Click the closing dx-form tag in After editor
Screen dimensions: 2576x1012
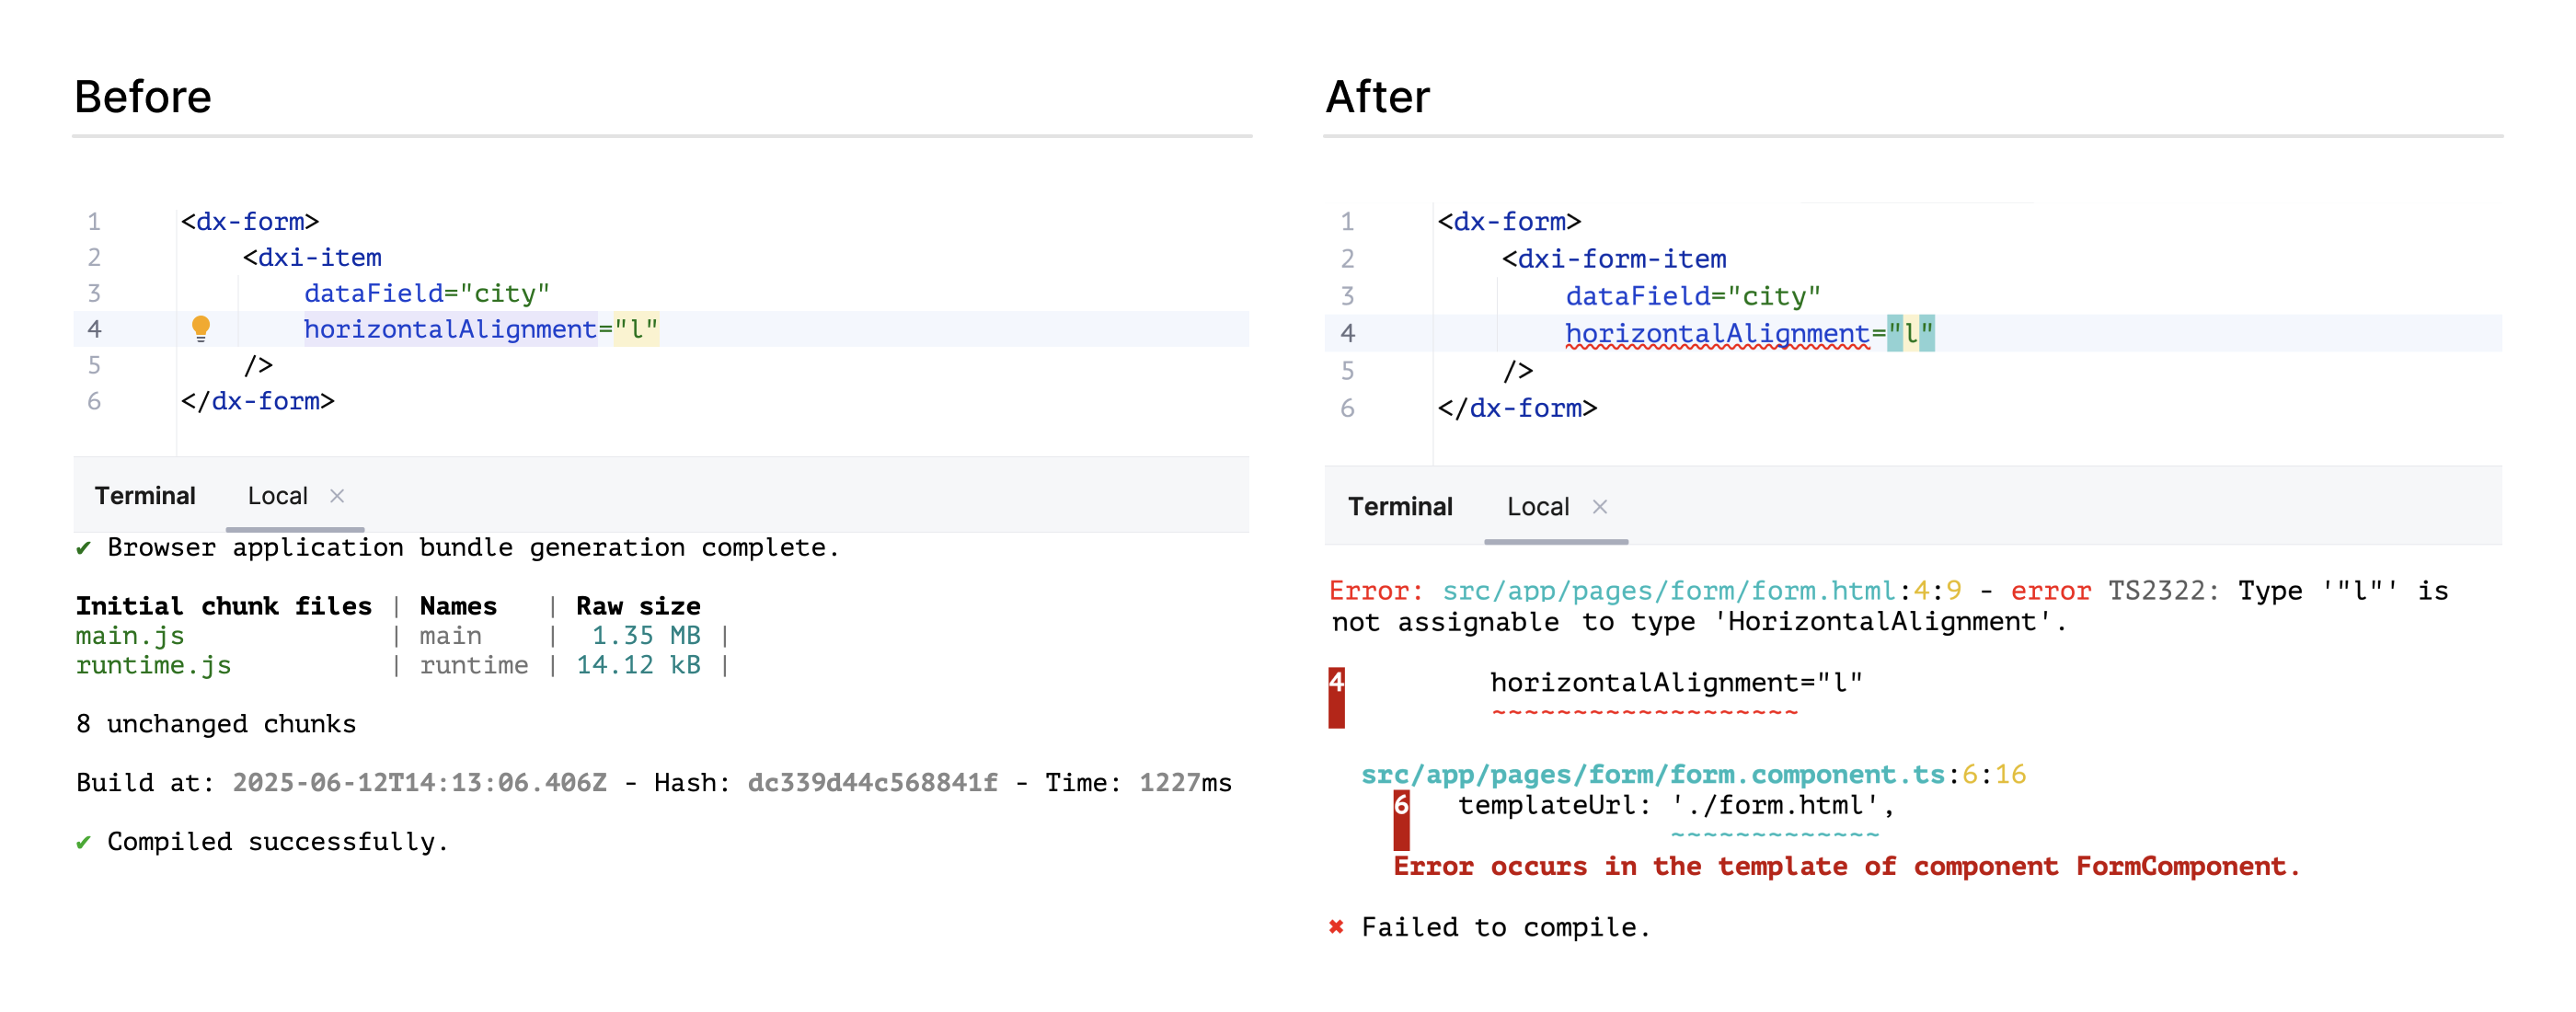(1517, 409)
